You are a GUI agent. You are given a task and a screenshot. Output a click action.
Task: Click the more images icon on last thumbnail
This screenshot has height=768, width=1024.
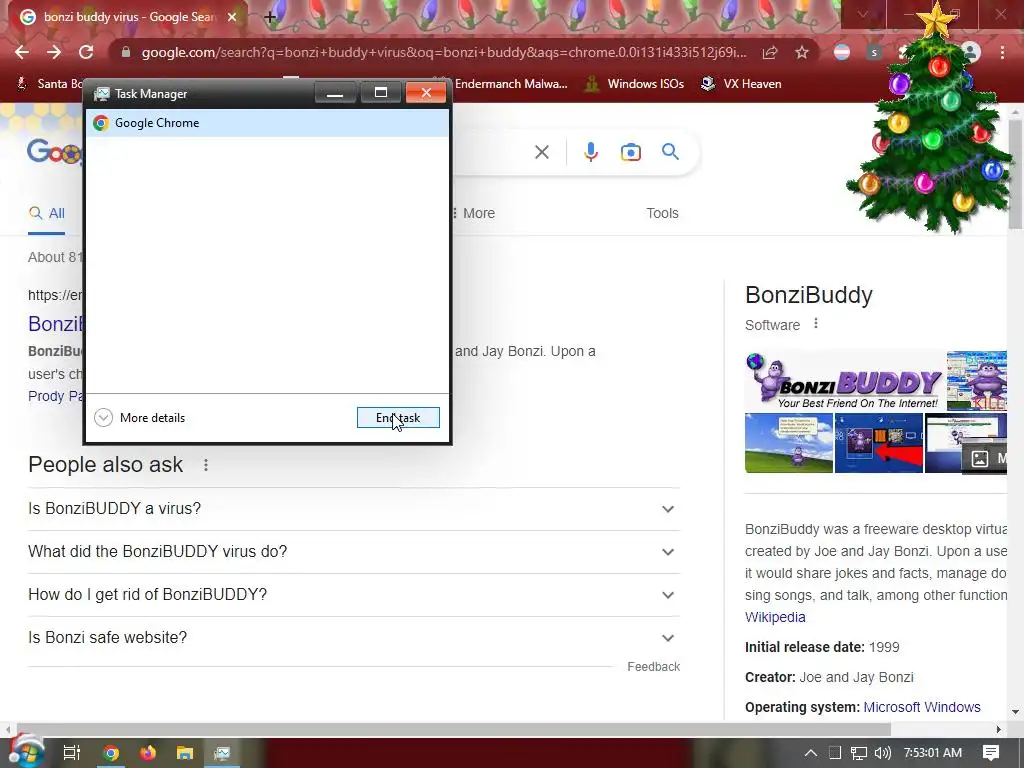tap(980, 458)
